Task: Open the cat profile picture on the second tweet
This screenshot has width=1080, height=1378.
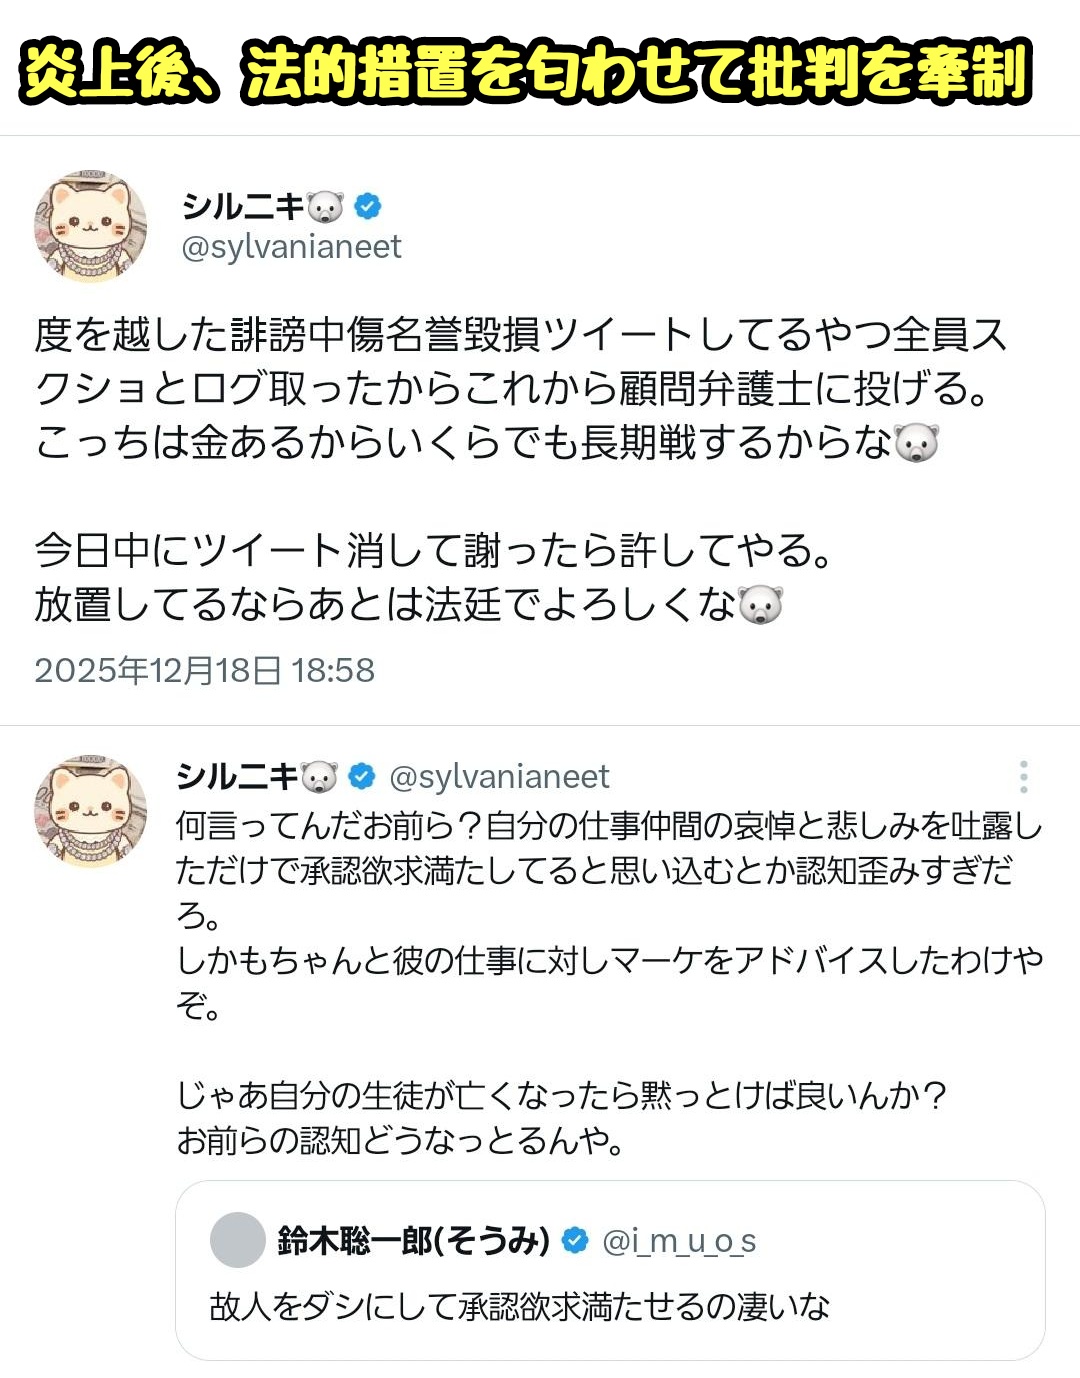Action: [x=90, y=812]
